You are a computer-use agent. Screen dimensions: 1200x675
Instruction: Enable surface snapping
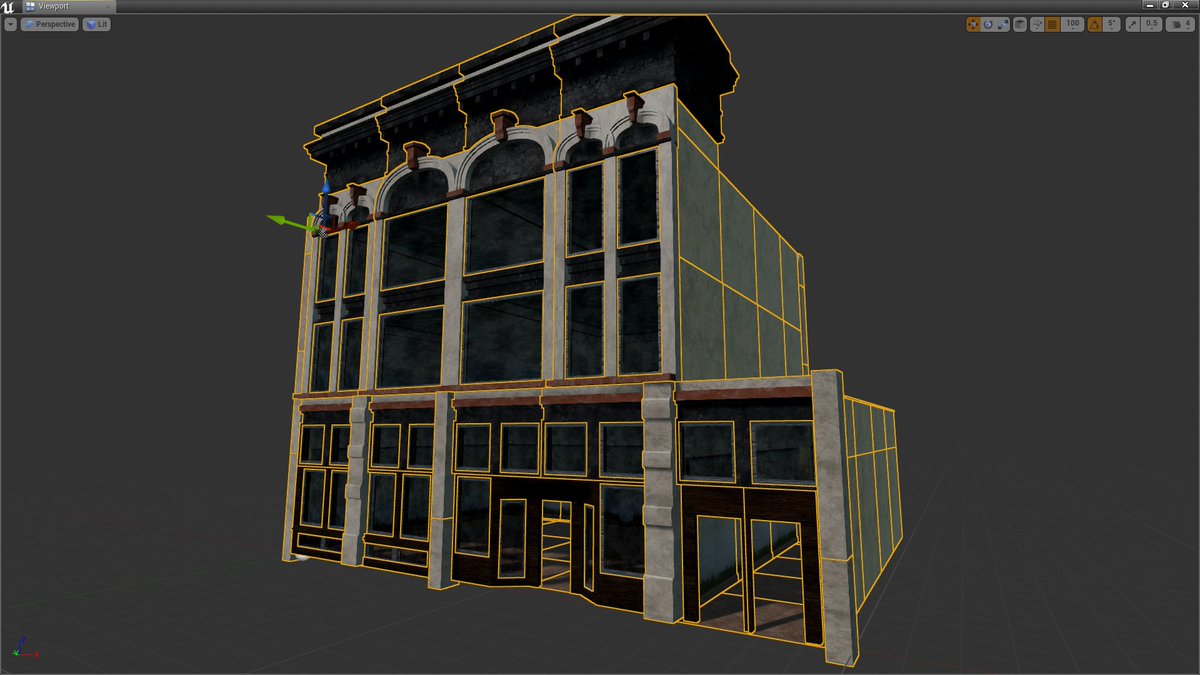coord(1038,24)
